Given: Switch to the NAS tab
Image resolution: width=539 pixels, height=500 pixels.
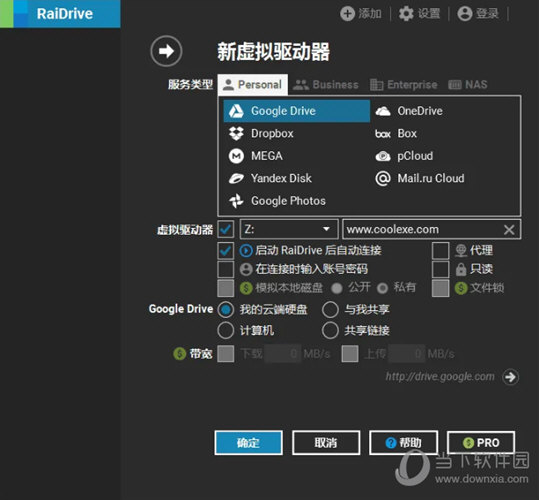Looking at the screenshot, I should (x=468, y=85).
